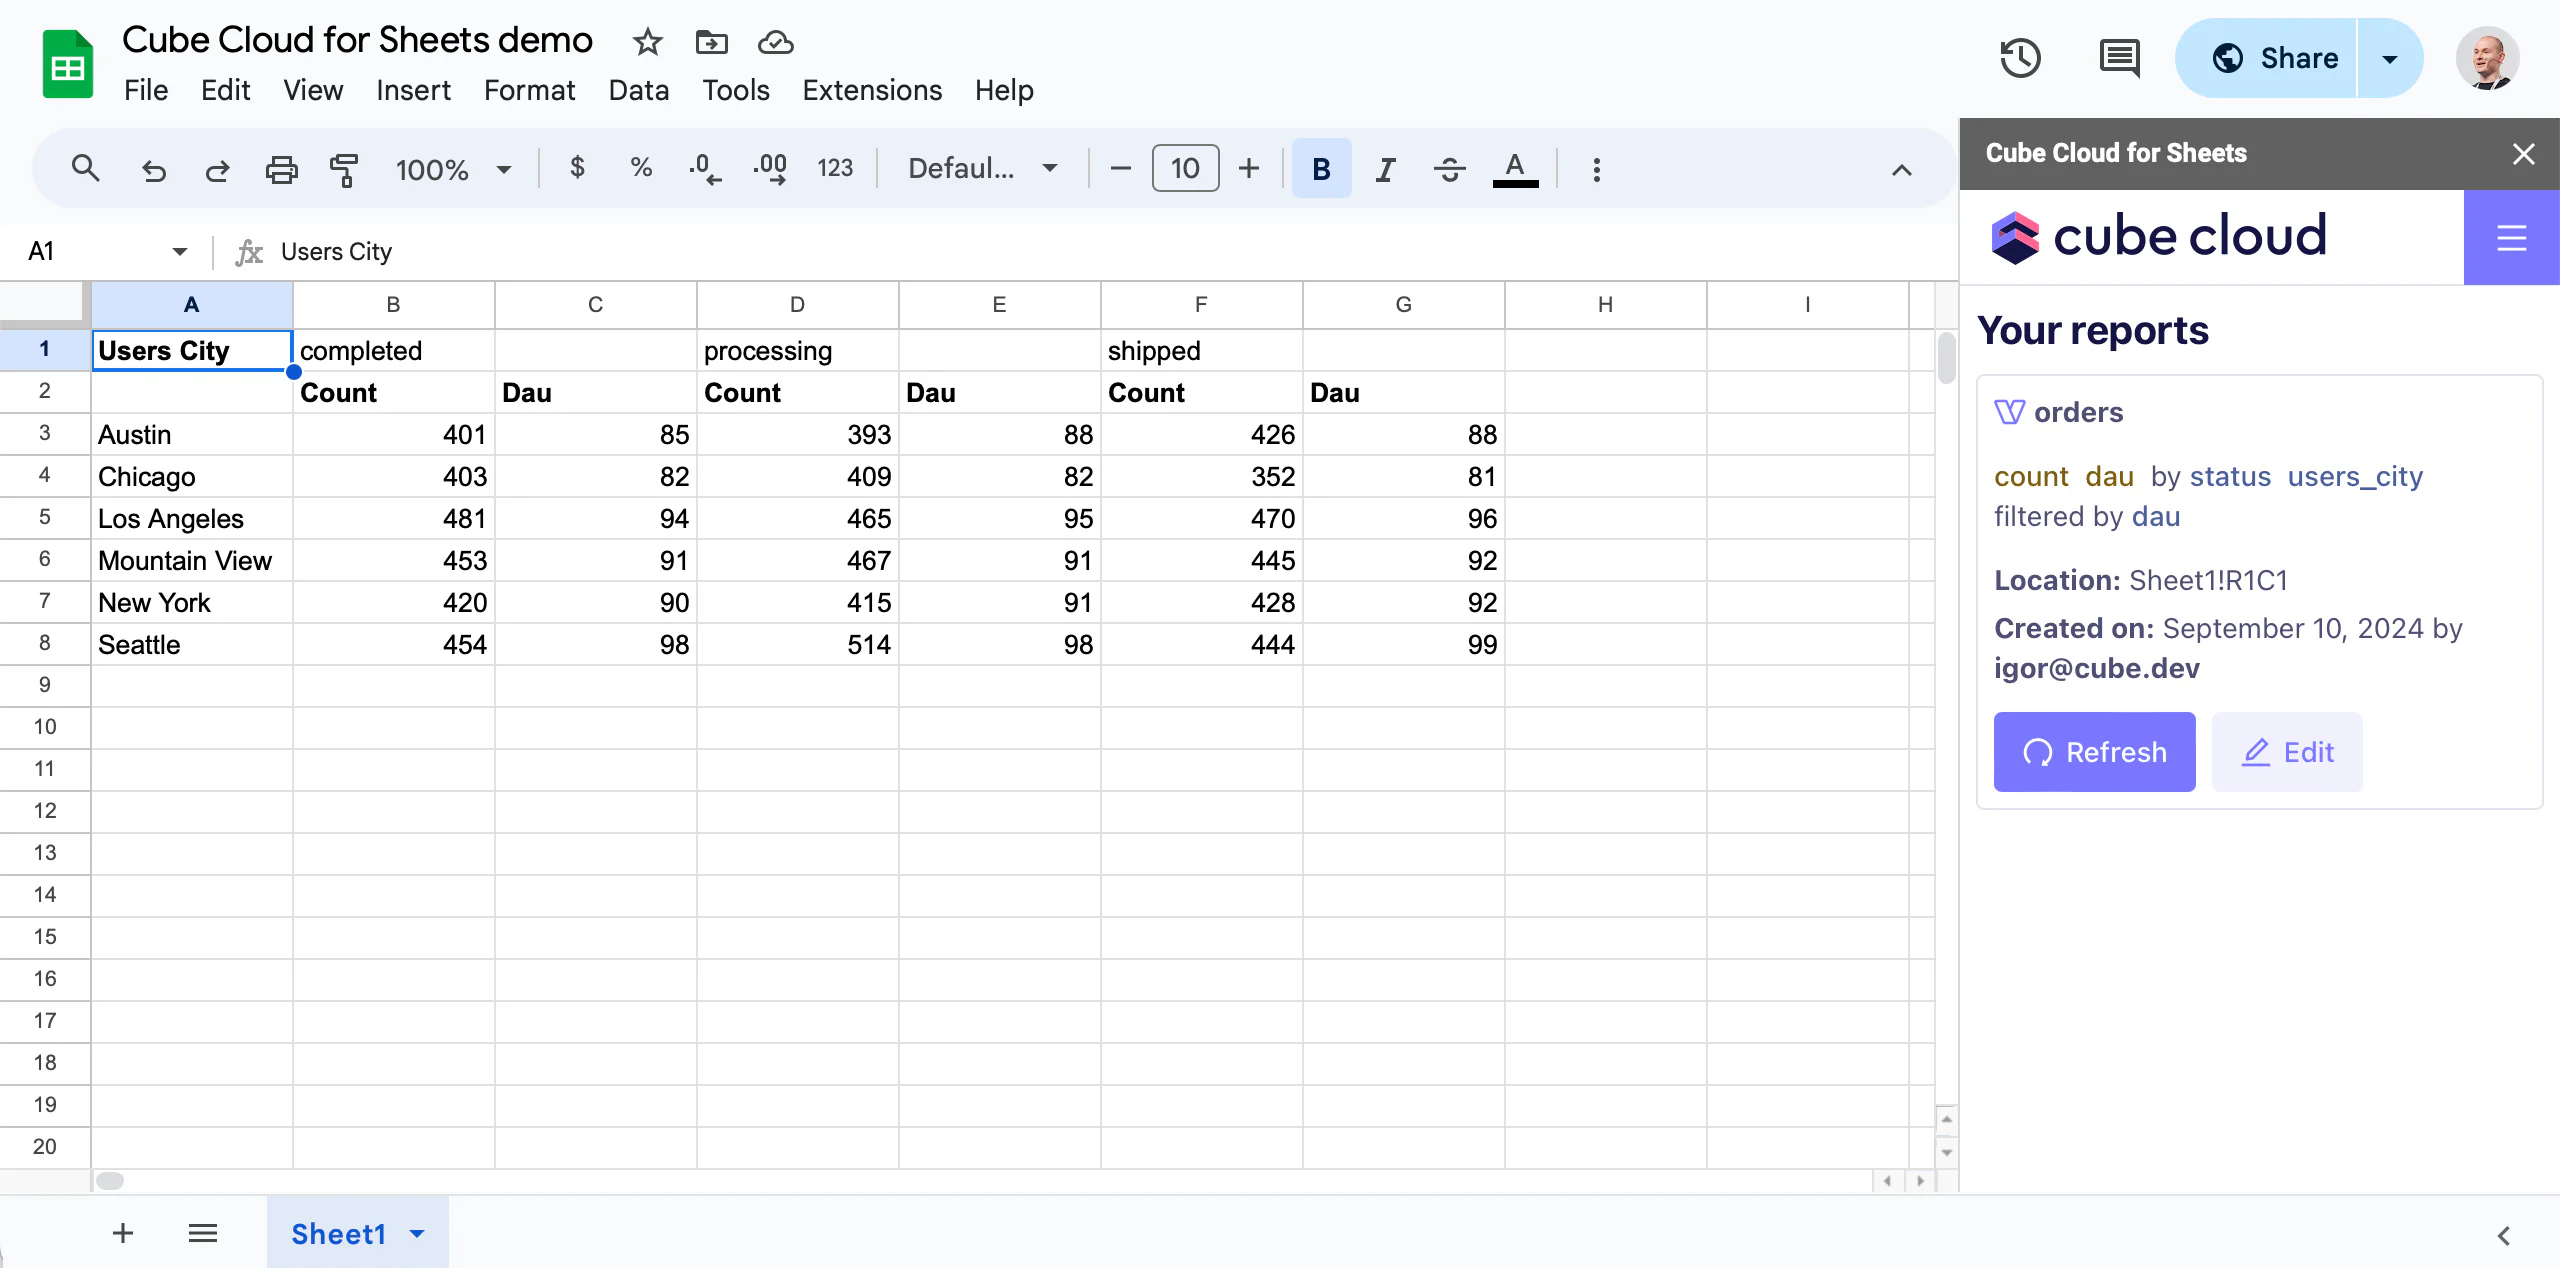Viewport: 2560px width, 1268px height.
Task: Open the Extensions menu
Action: [x=871, y=90]
